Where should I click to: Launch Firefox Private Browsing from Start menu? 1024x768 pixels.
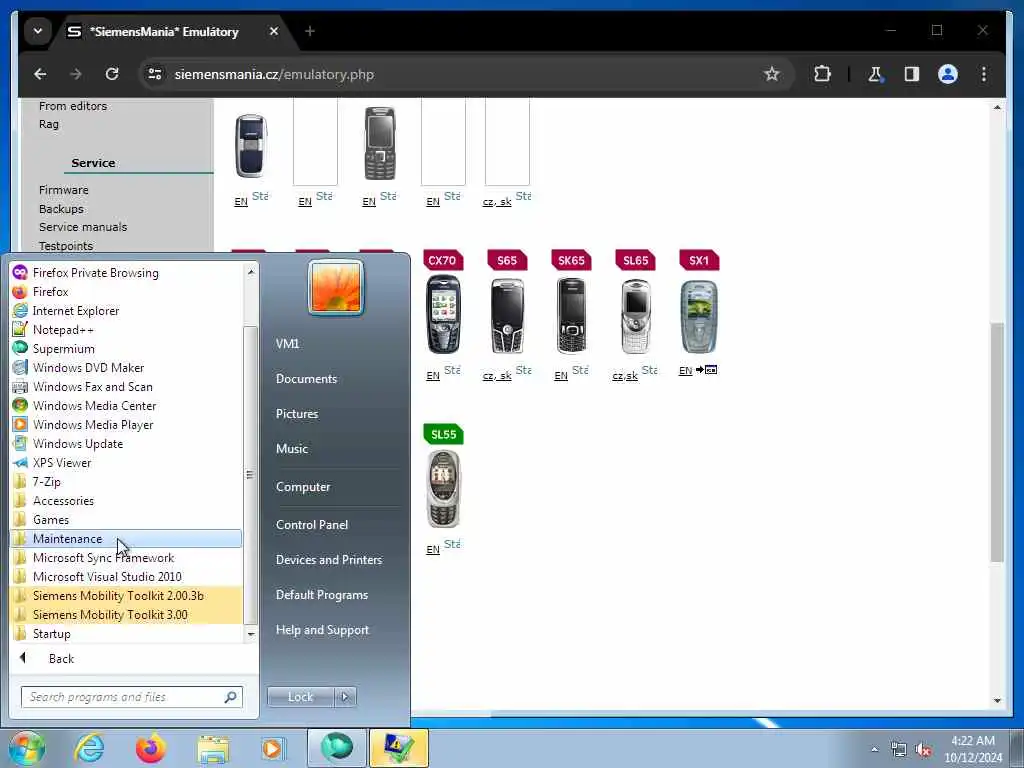tap(127, 273)
